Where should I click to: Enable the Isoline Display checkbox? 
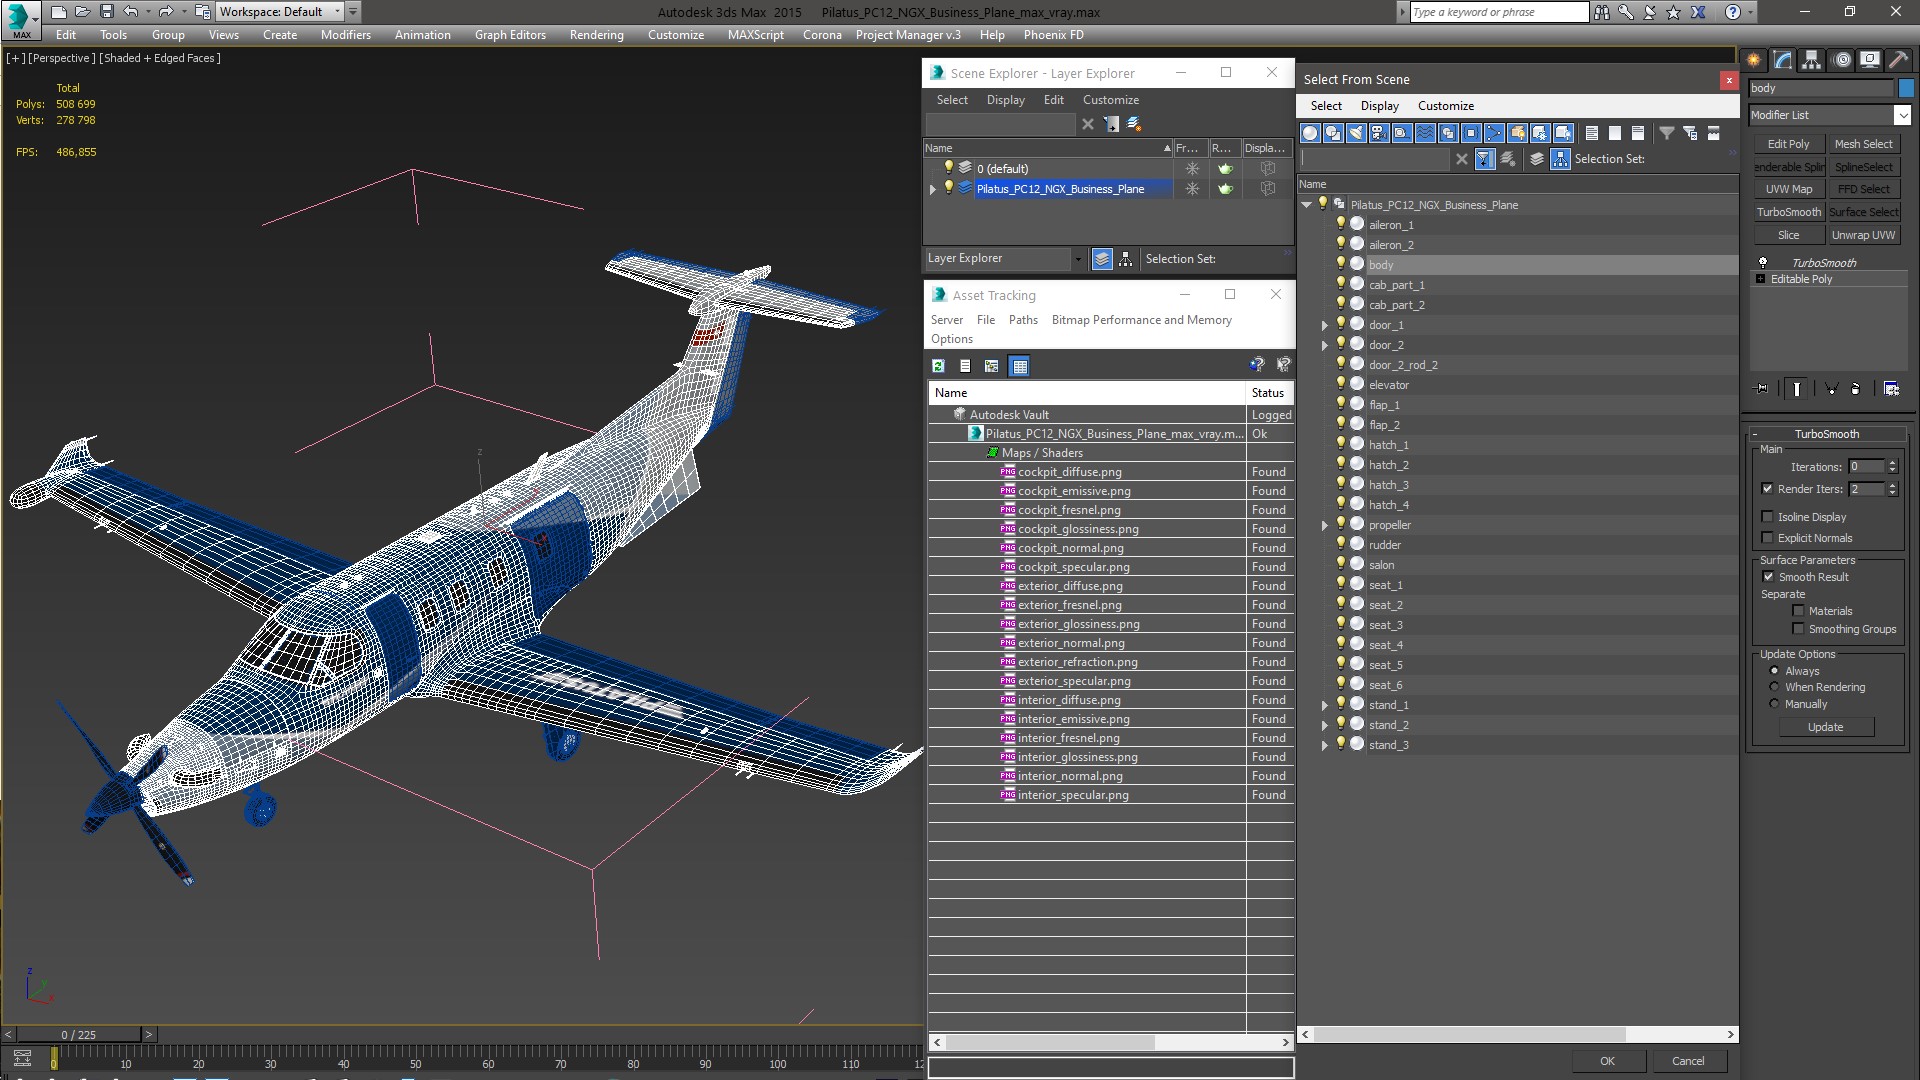coord(1767,517)
